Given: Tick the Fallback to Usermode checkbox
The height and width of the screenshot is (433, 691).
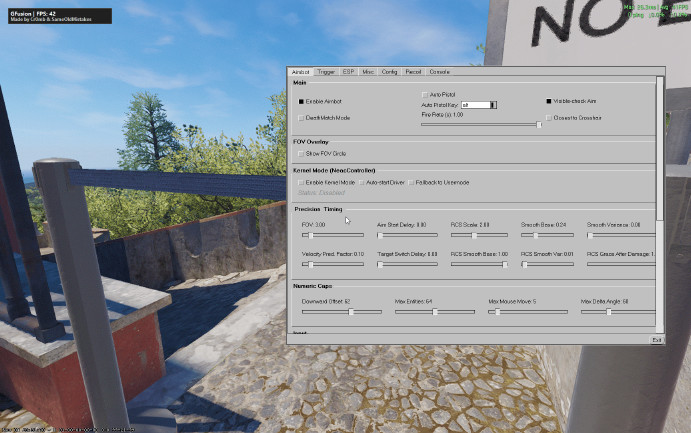Looking at the screenshot, I should [413, 182].
